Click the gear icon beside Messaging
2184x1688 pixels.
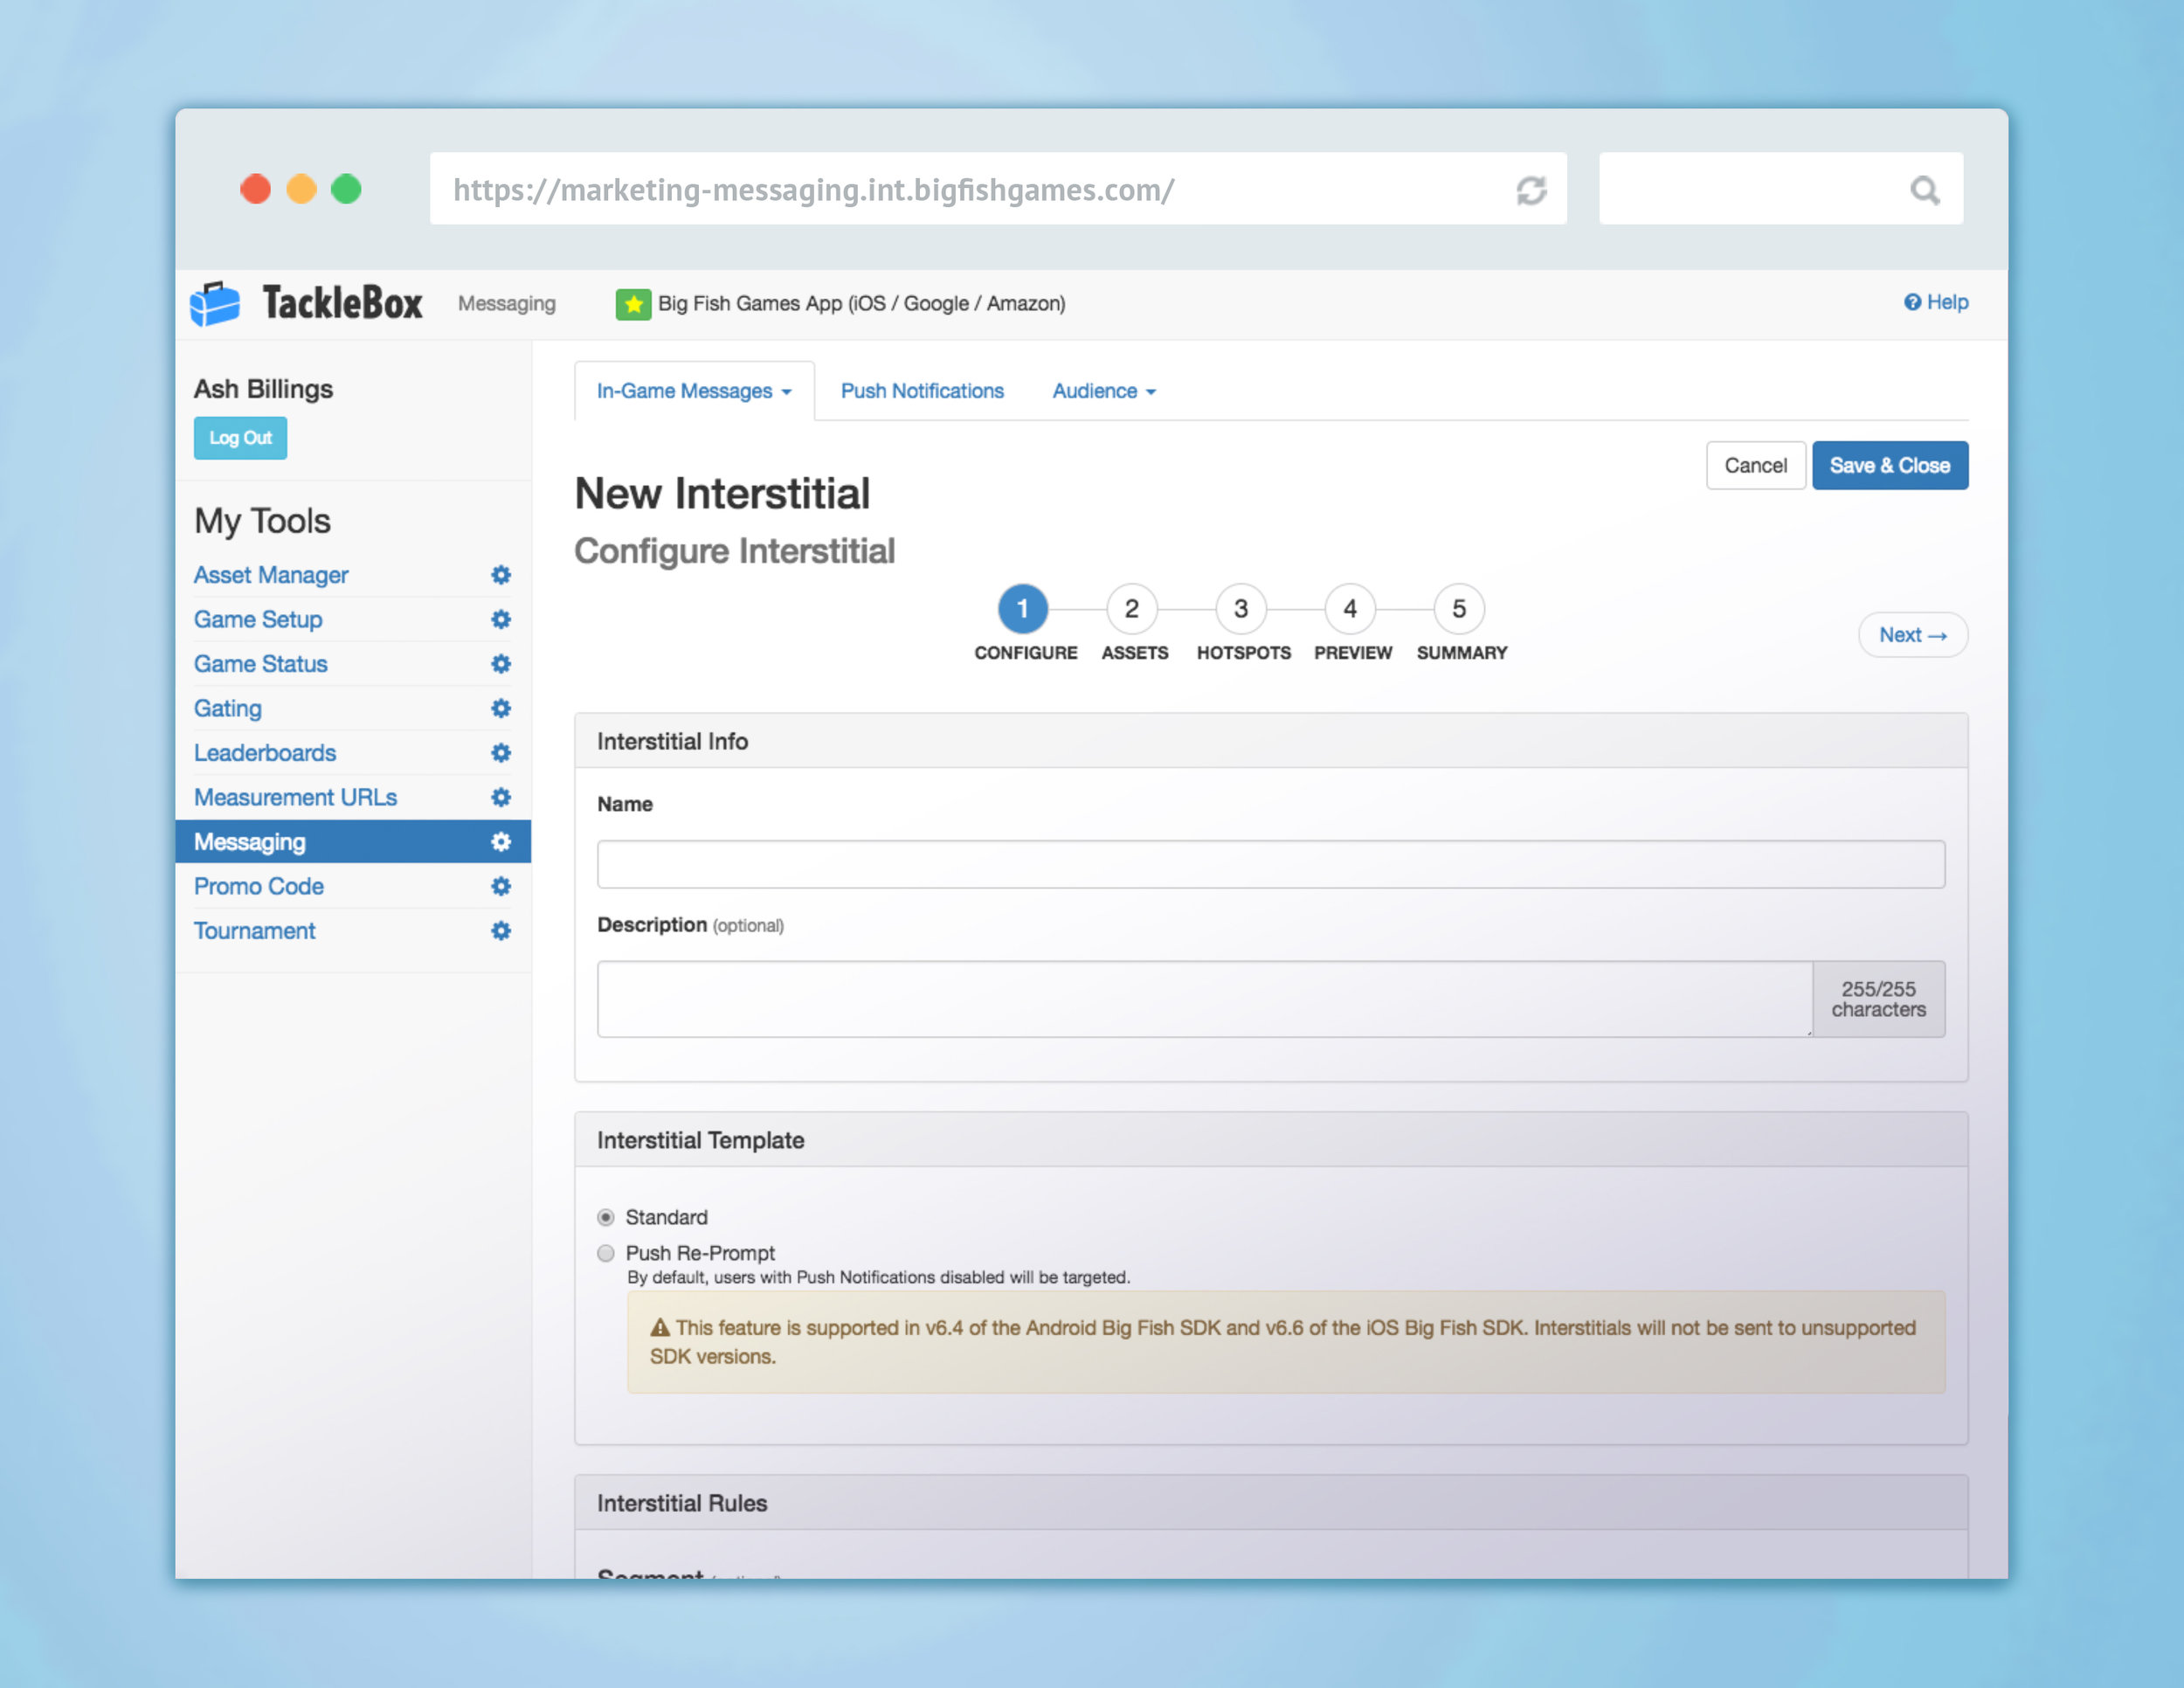pos(501,842)
